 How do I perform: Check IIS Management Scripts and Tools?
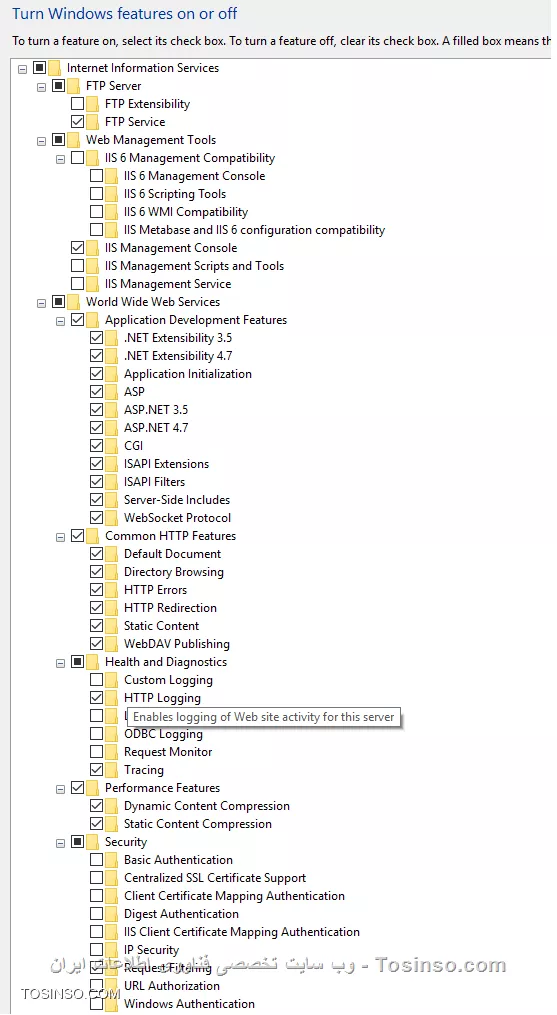(77, 266)
